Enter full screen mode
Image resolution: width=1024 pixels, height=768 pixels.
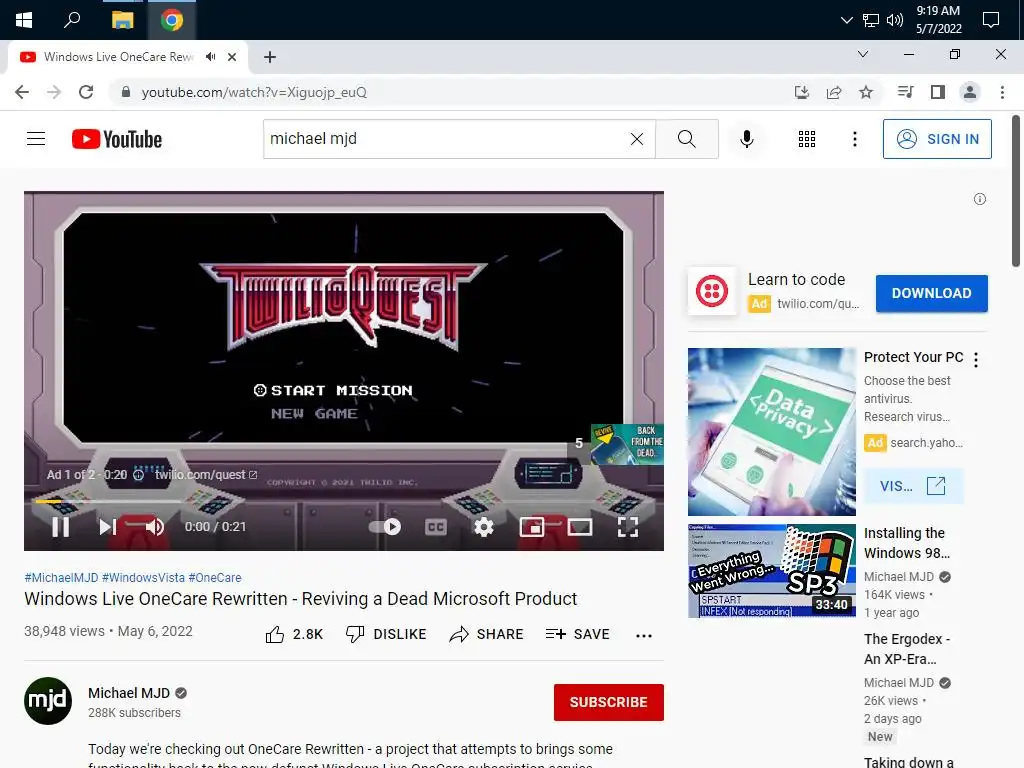pyautogui.click(x=628, y=526)
